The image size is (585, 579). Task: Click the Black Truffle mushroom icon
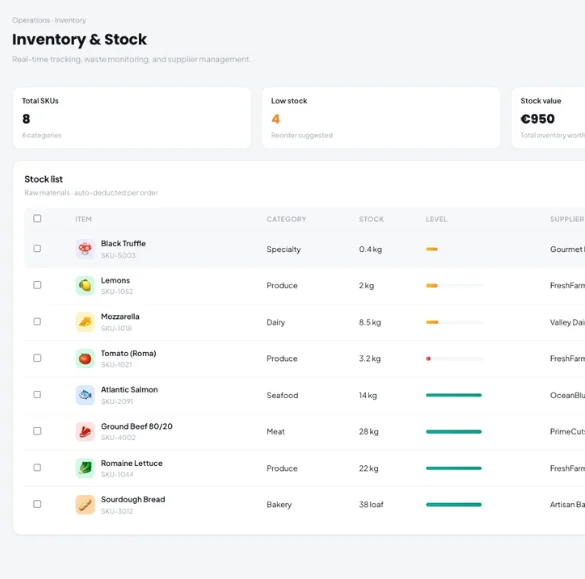pos(85,249)
